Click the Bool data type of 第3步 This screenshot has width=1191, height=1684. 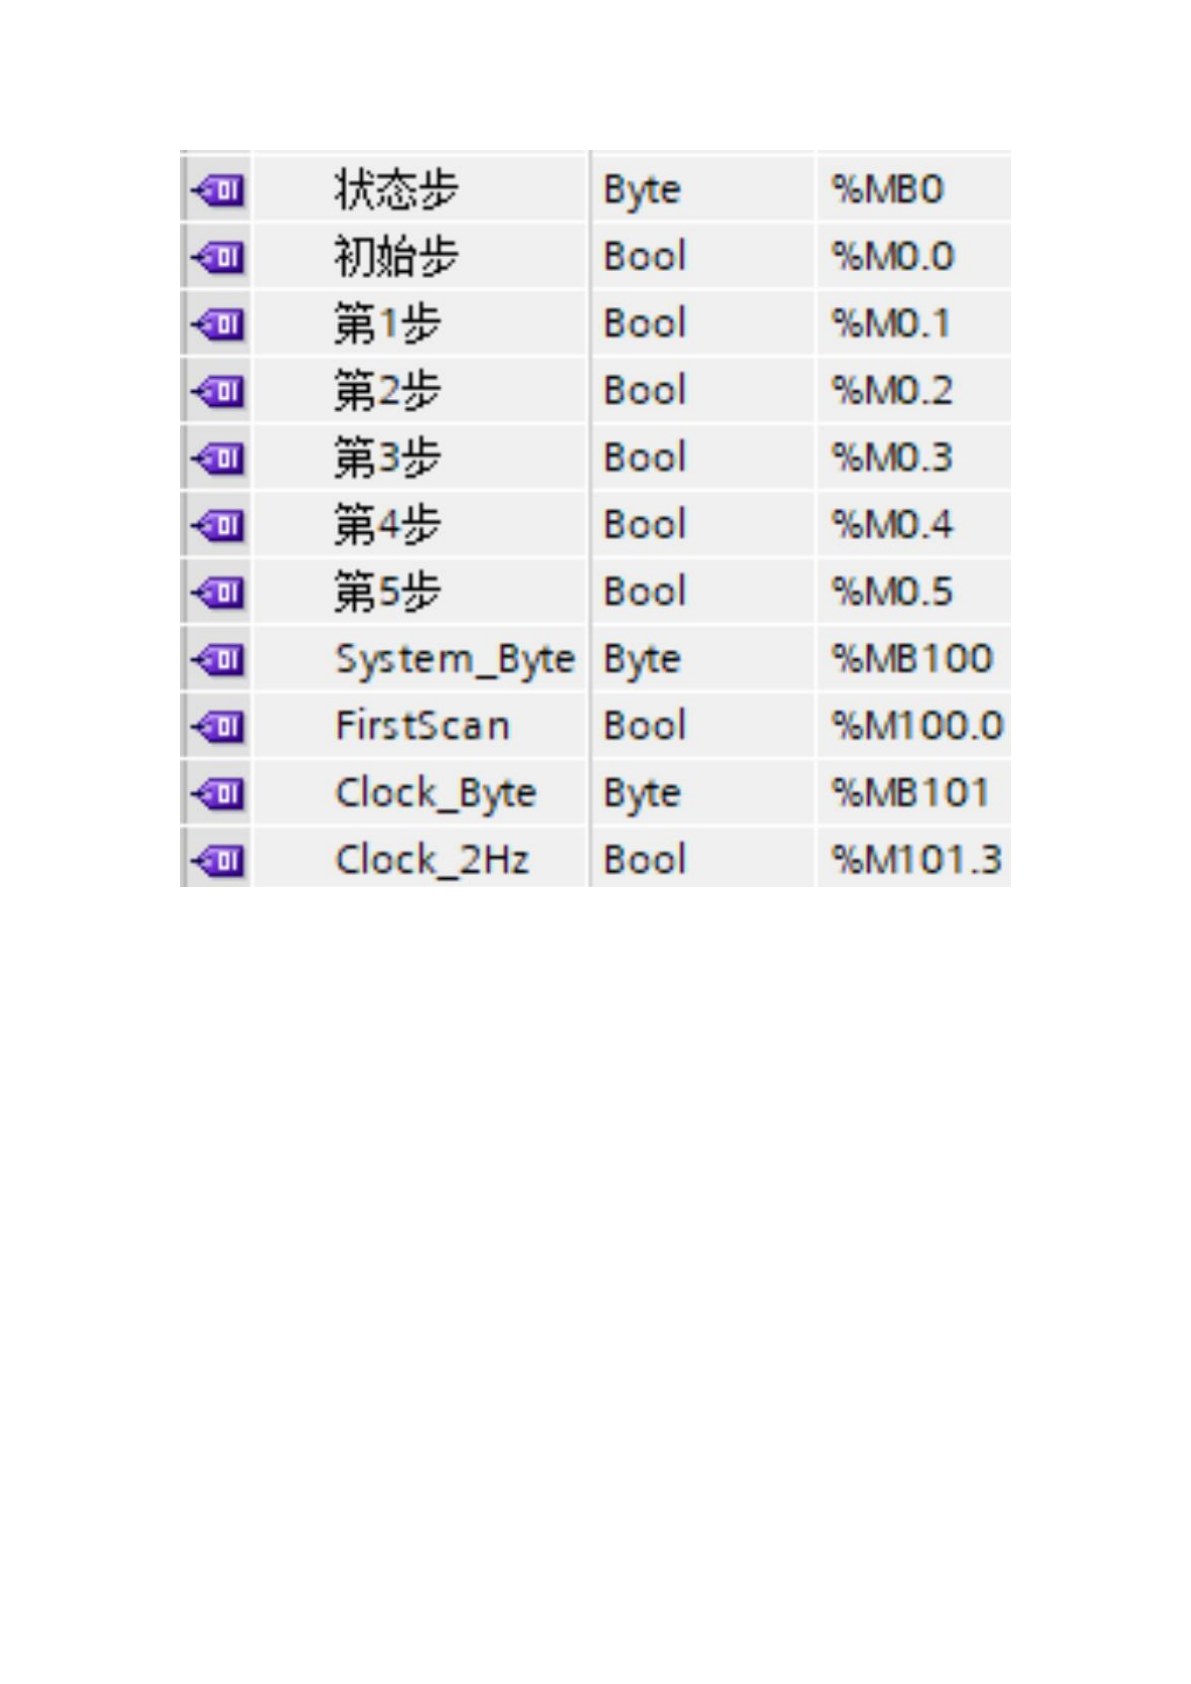(x=645, y=458)
